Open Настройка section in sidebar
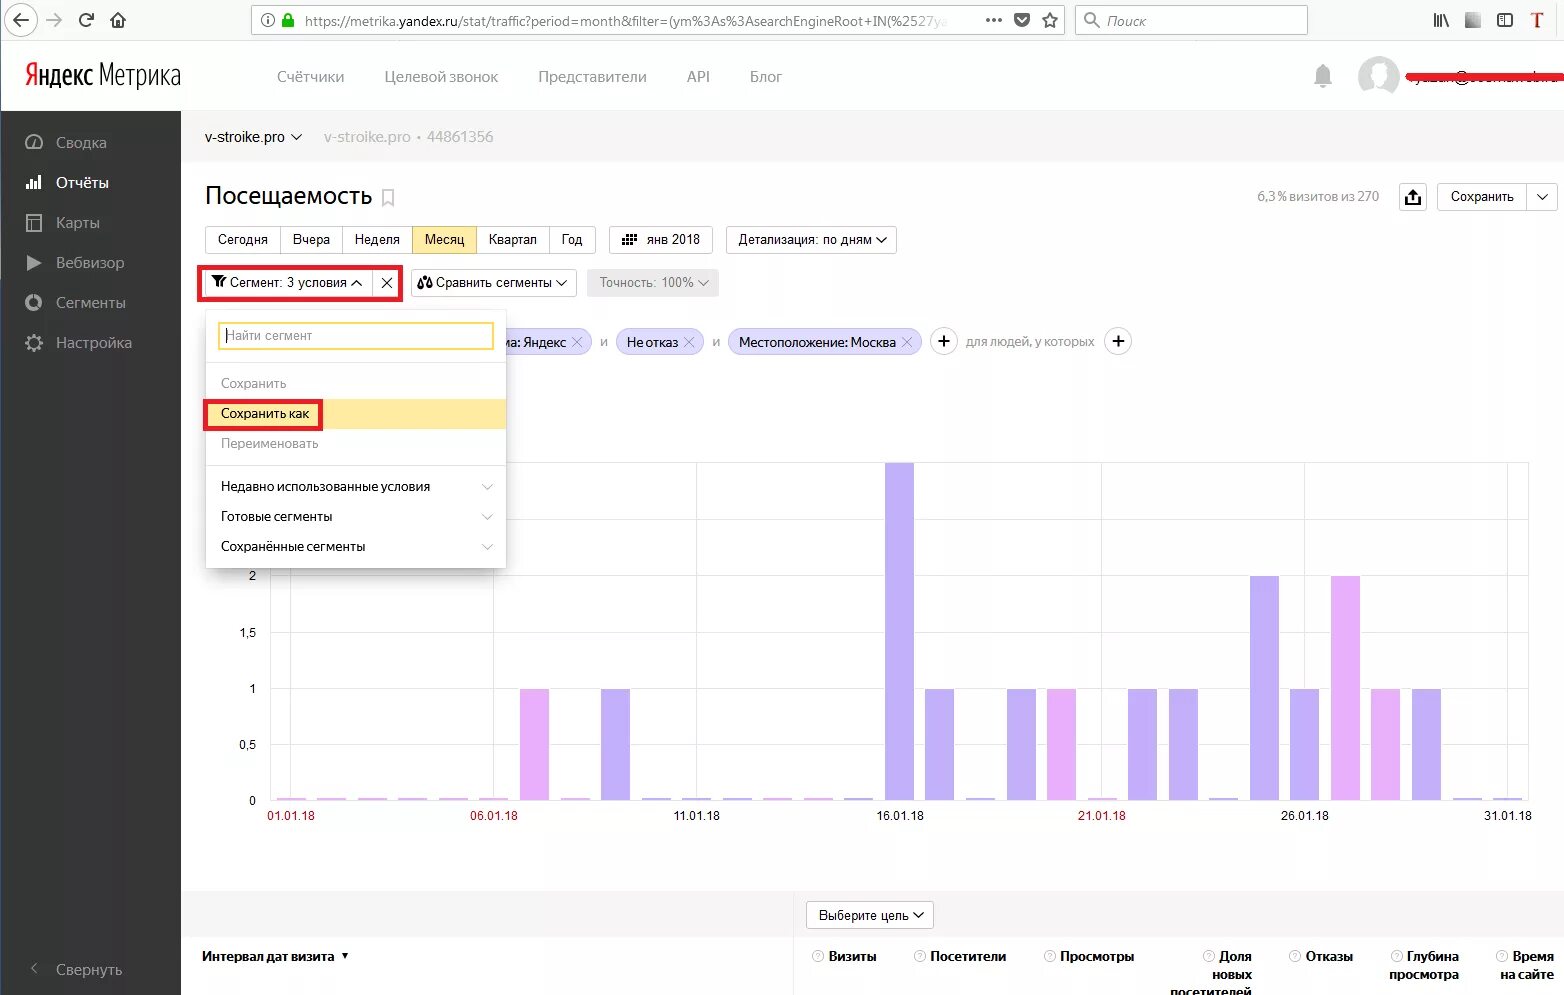Viewport: 1564px width, 995px height. (x=93, y=343)
